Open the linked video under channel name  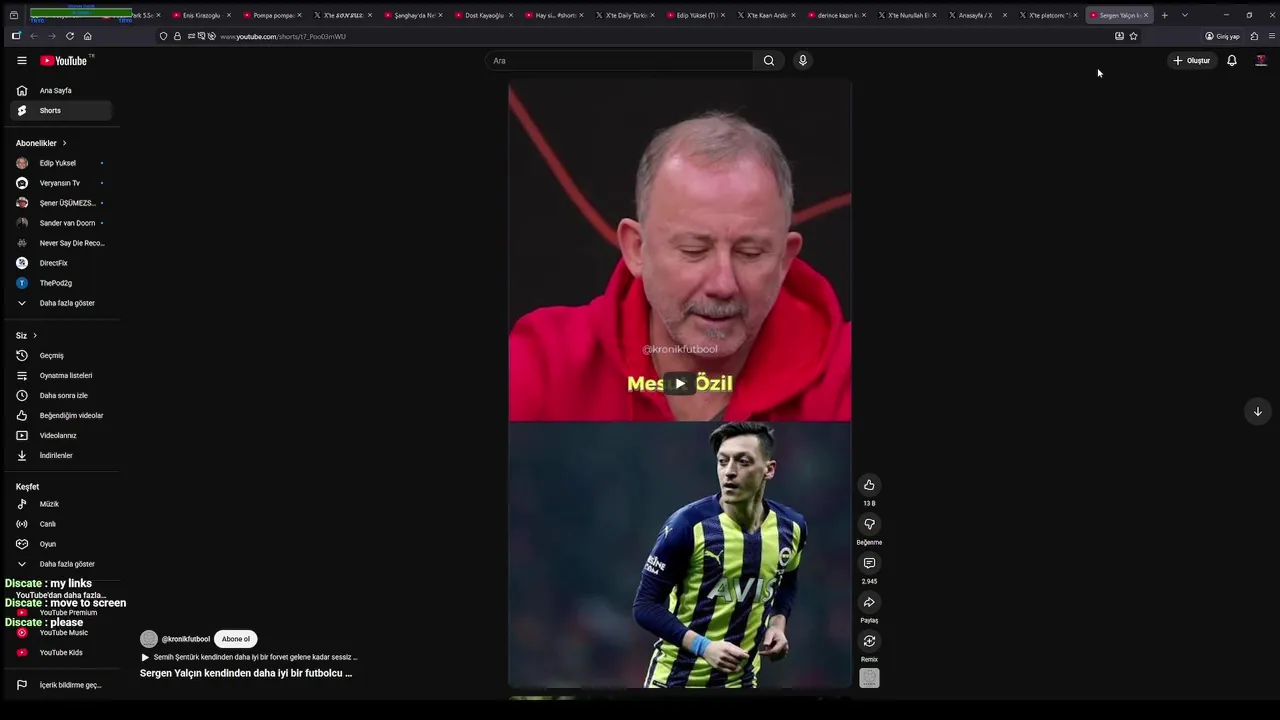tap(250, 657)
